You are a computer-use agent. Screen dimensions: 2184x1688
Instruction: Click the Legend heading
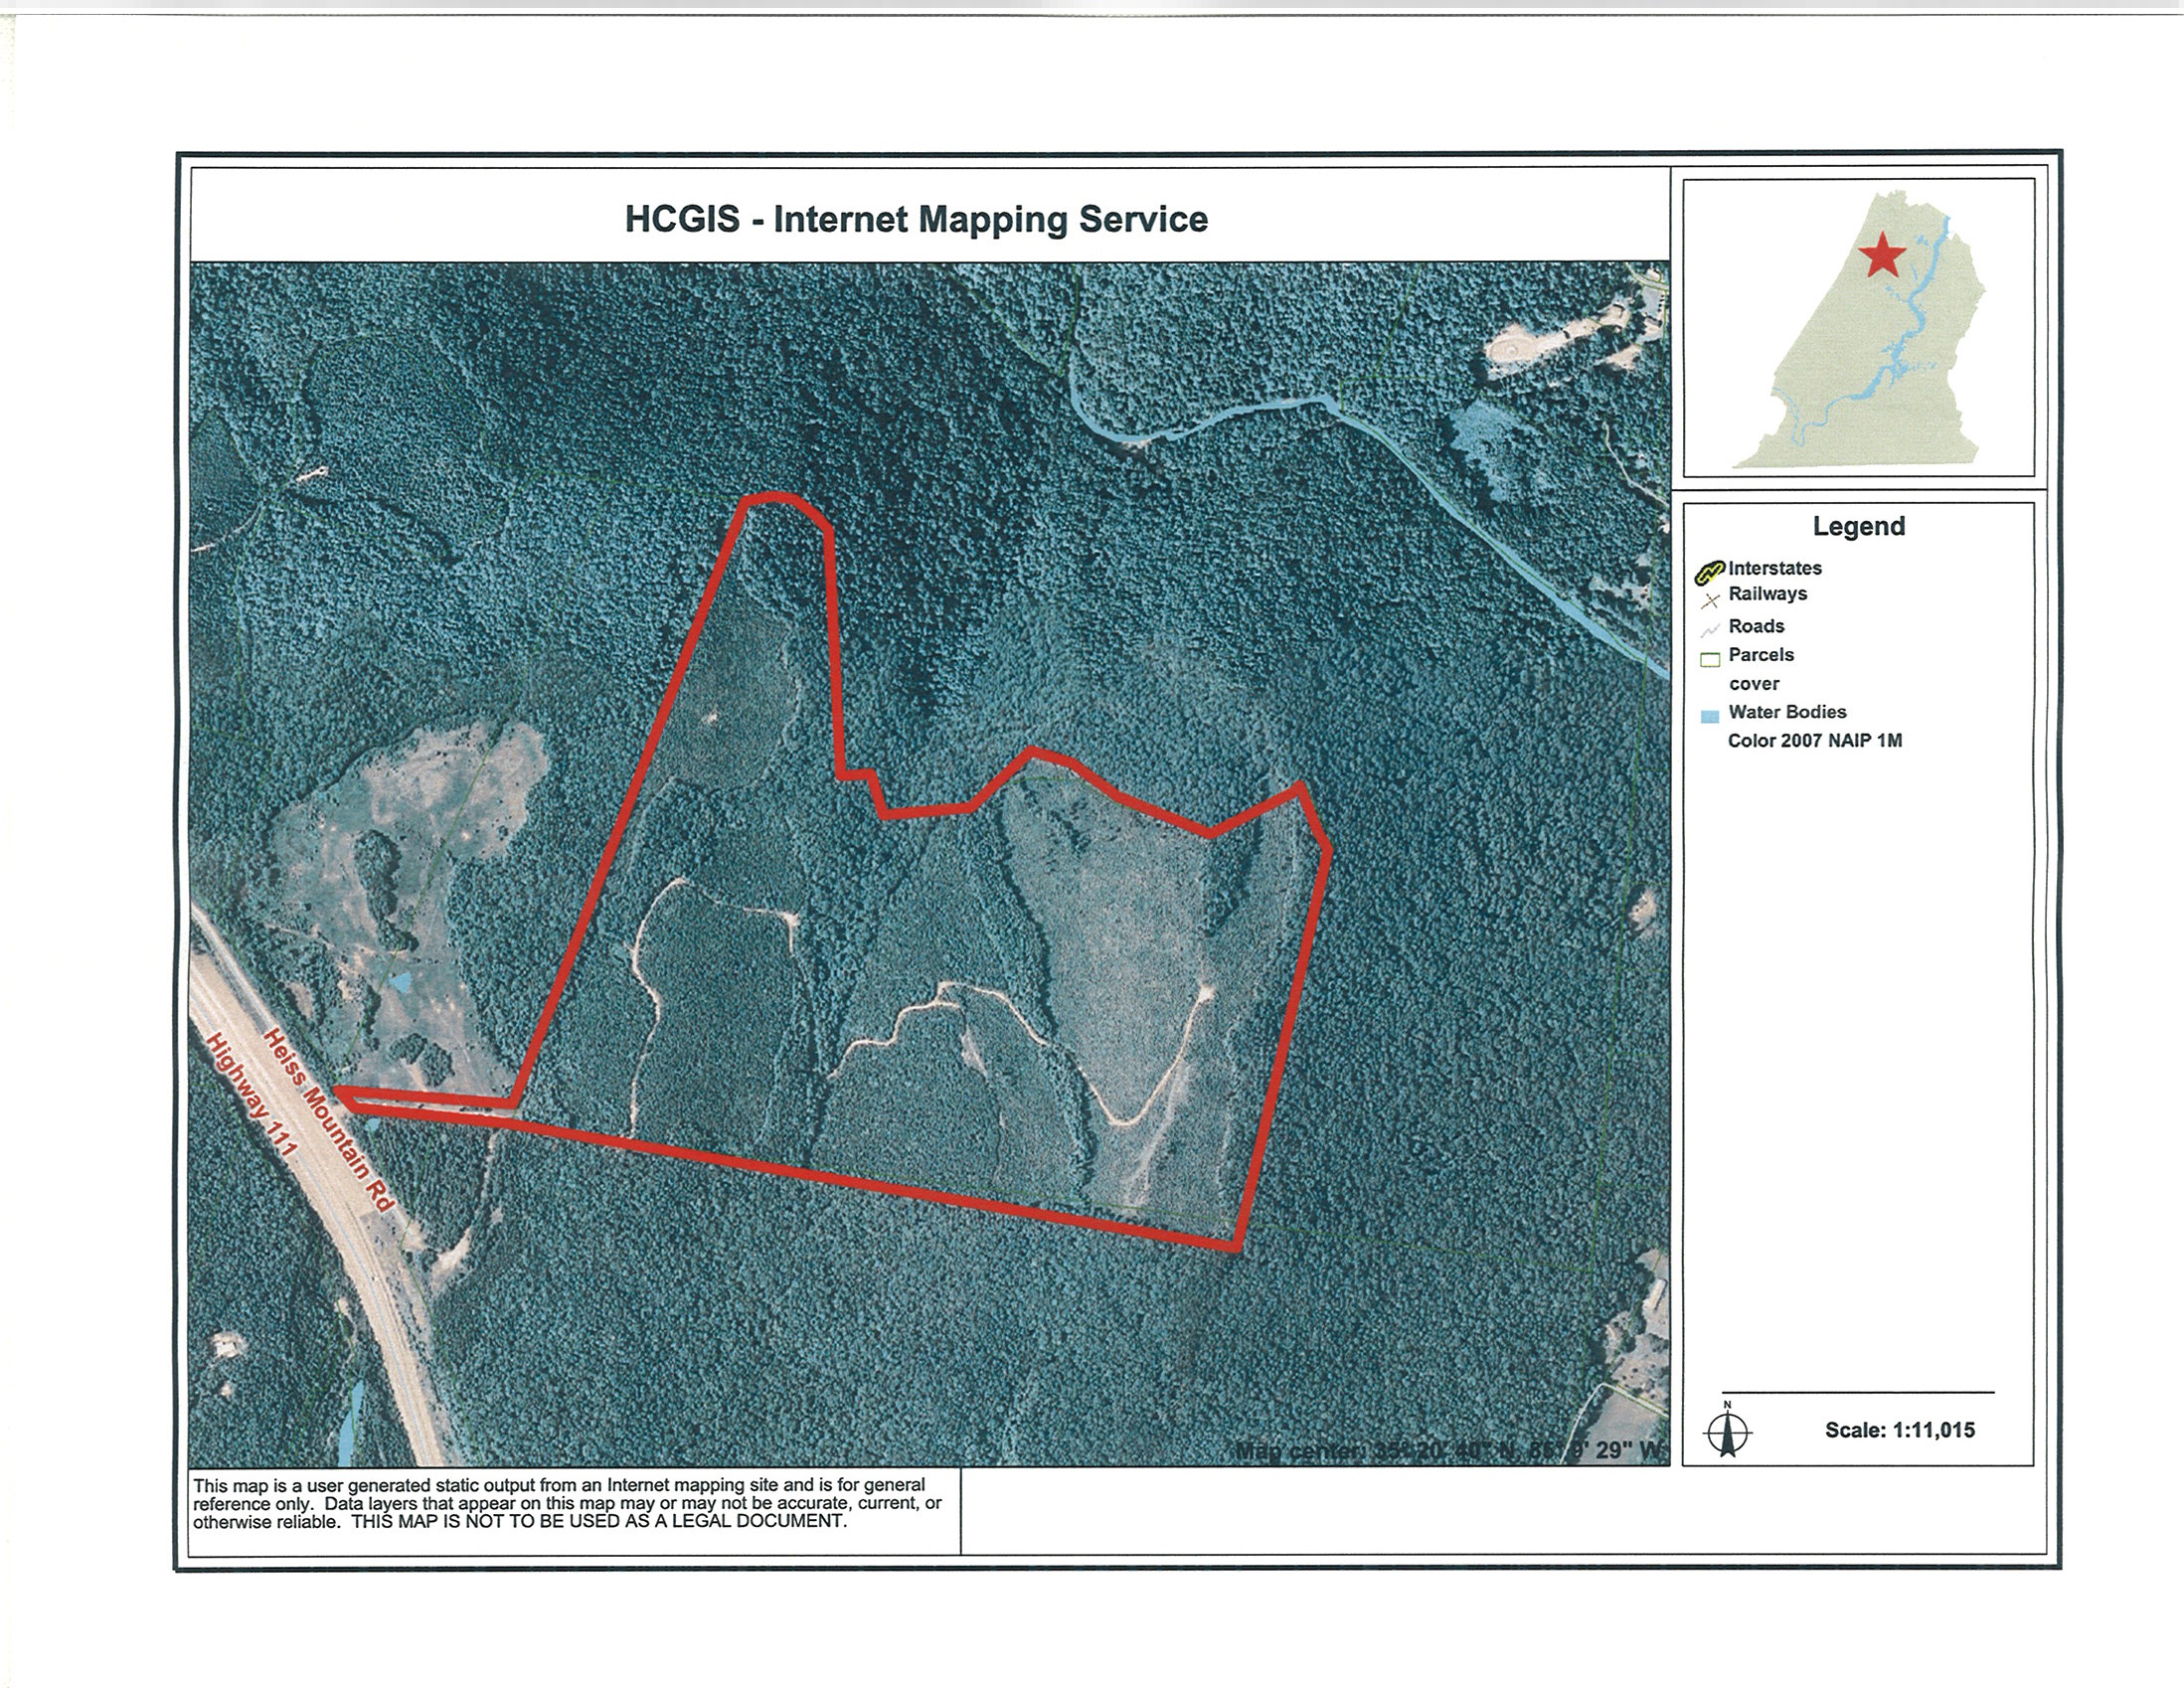coord(1858,526)
